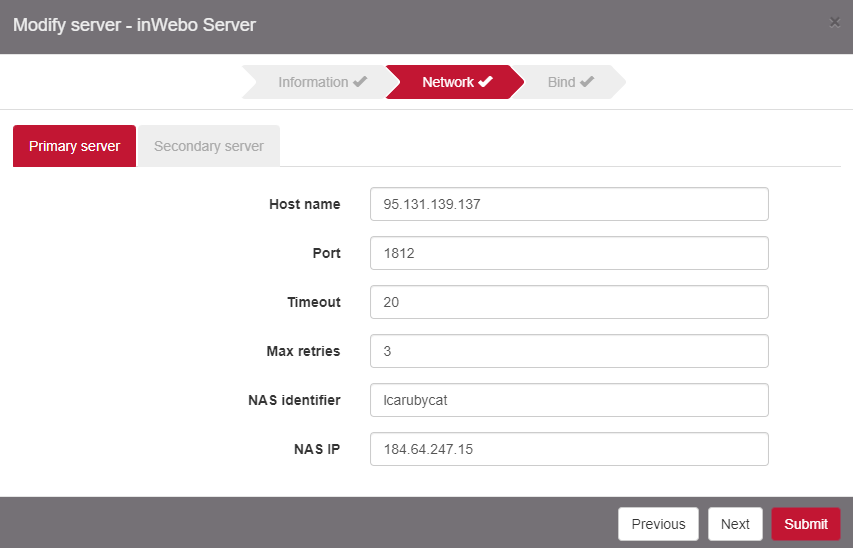Click into the Port field showing 1812
This screenshot has height=548, width=853.
coord(568,253)
